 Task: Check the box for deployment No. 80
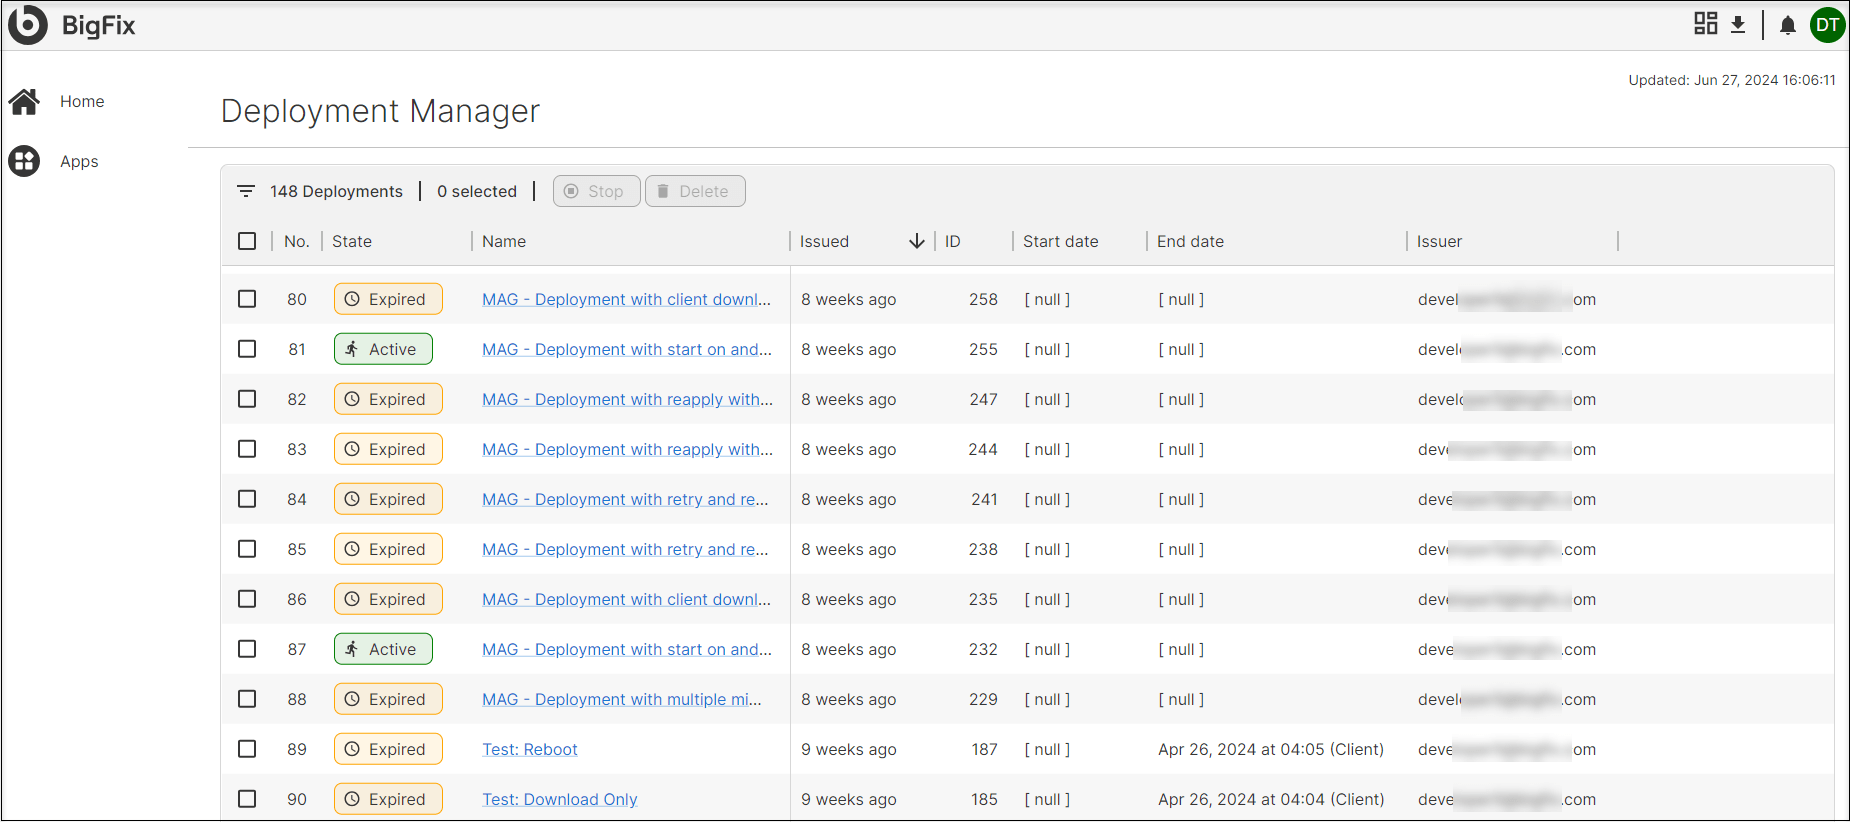(247, 299)
